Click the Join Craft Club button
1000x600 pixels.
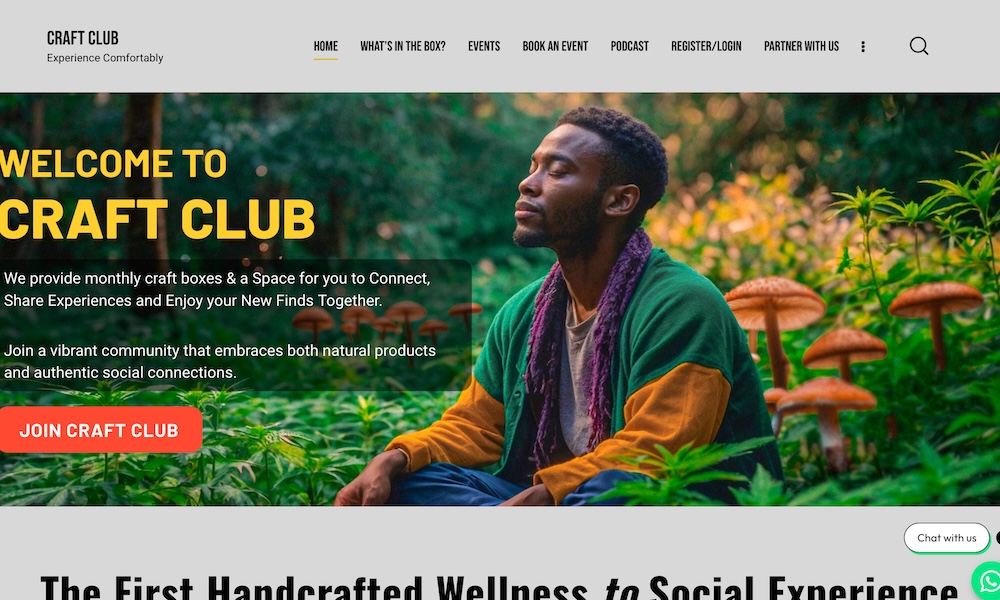[x=100, y=430]
